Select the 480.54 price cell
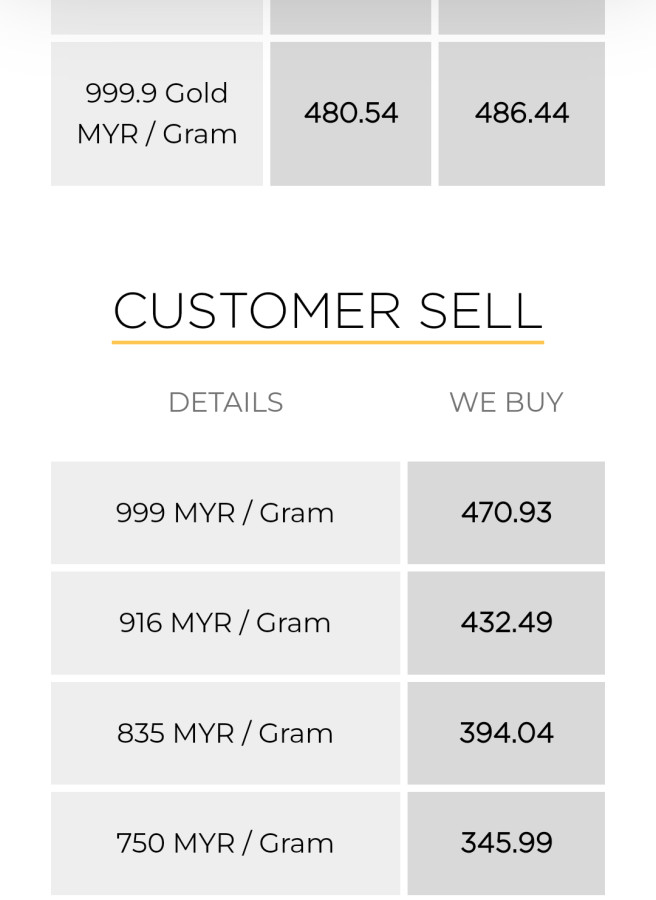The width and height of the screenshot is (656, 900). (351, 113)
